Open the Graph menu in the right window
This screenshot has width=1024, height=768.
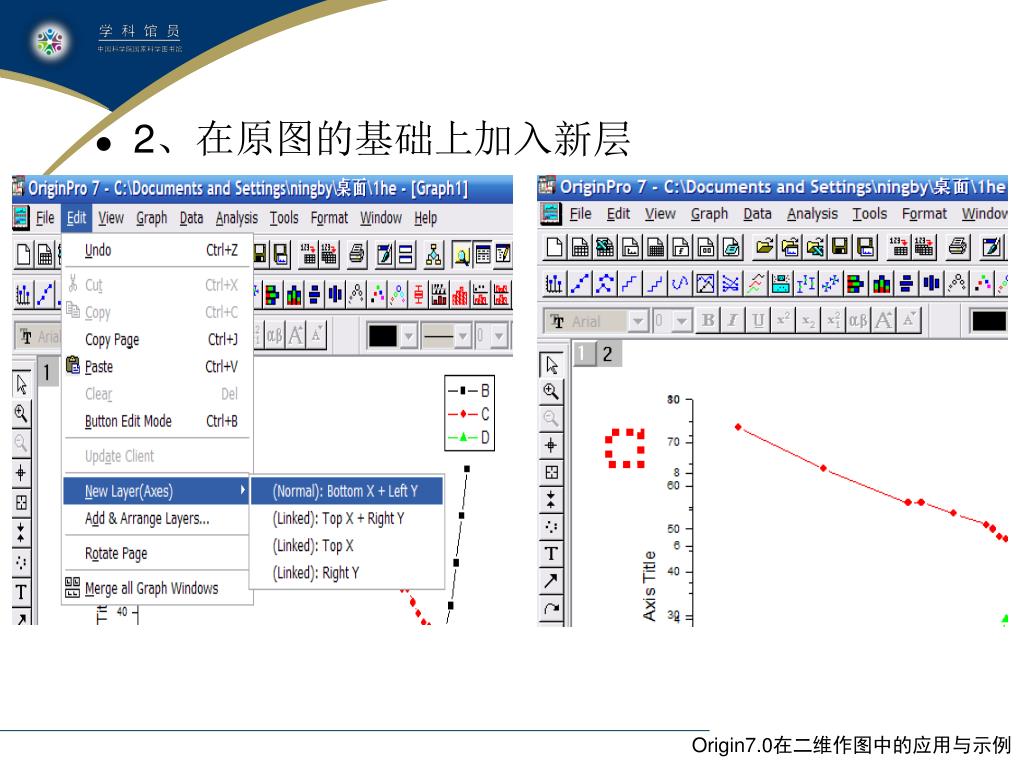[709, 214]
